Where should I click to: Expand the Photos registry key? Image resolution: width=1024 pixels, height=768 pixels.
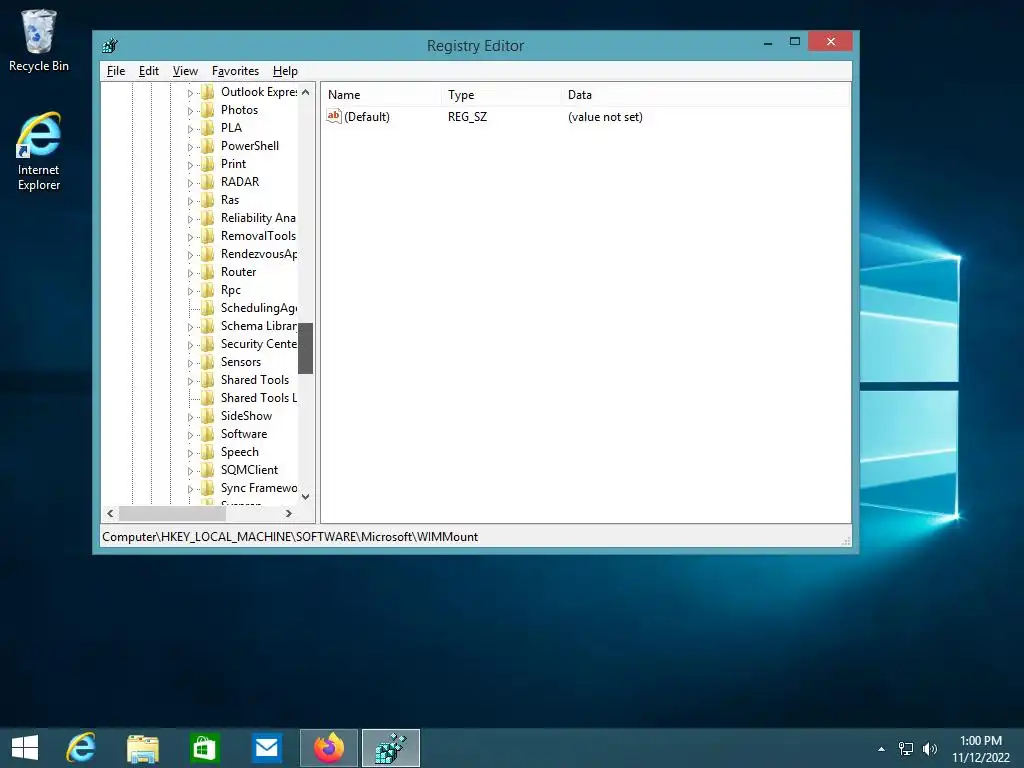[191, 111]
